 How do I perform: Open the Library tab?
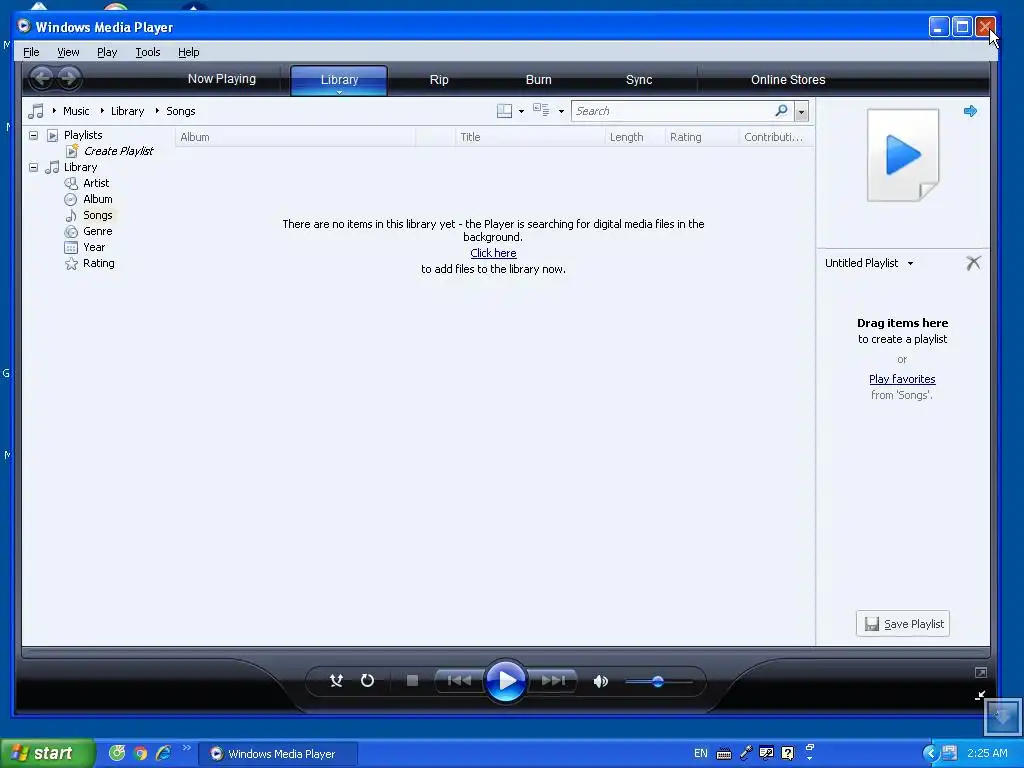pos(339,80)
